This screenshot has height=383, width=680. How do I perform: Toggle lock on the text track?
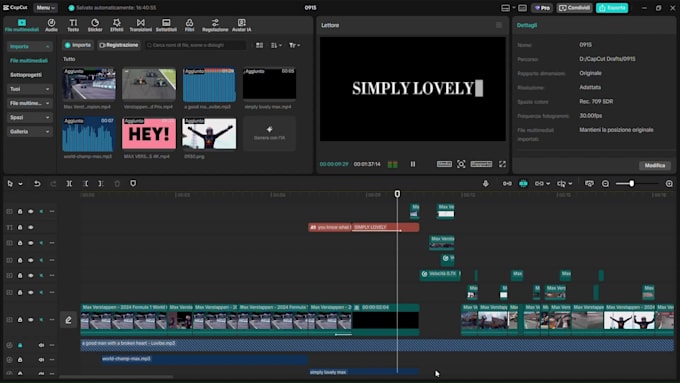tap(20, 227)
